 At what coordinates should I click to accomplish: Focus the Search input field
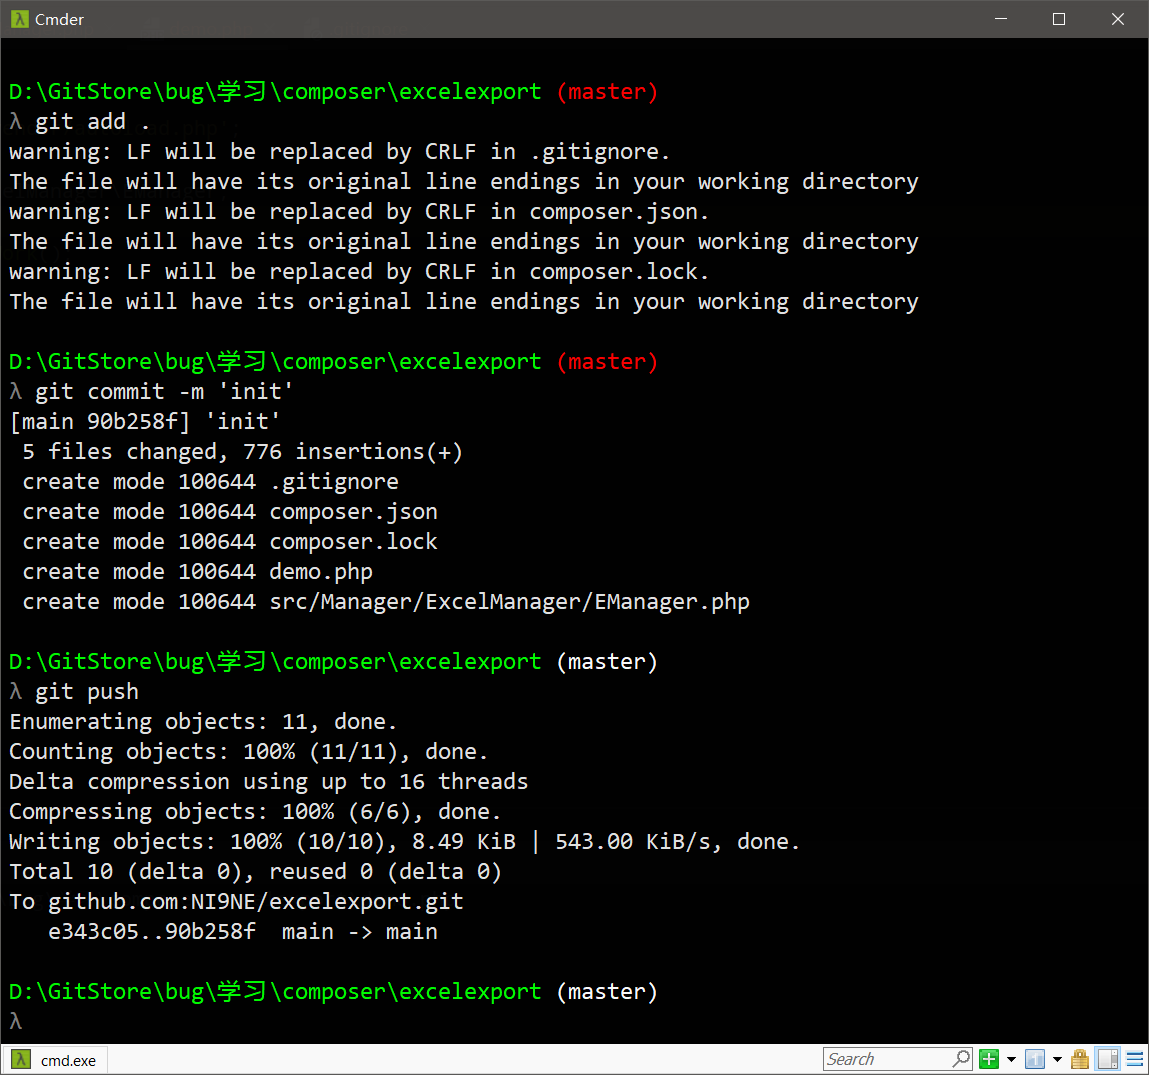point(886,1059)
